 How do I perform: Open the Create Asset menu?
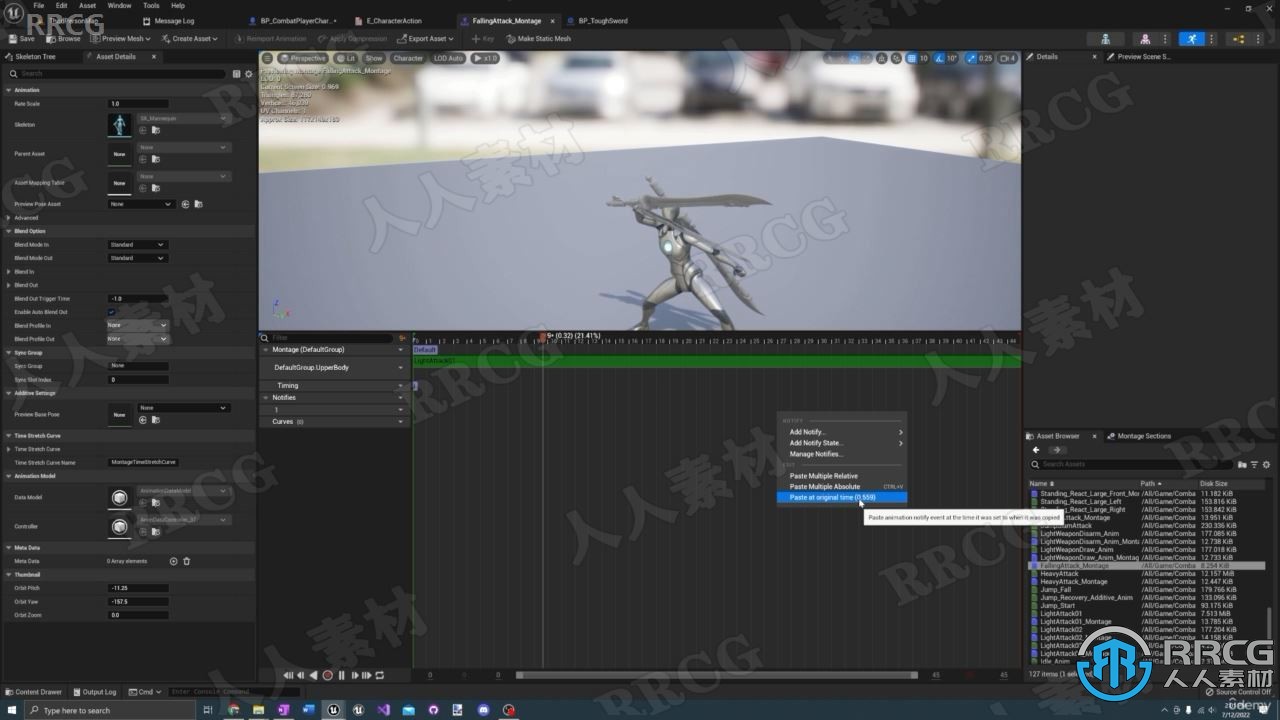[190, 39]
